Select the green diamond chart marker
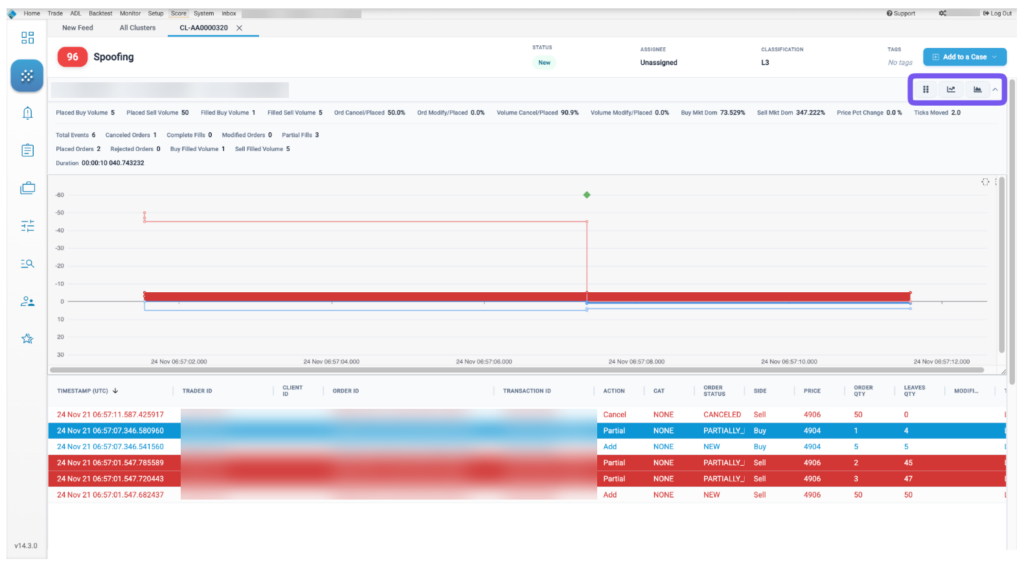The width and height of the screenshot is (1024, 576). [x=586, y=195]
